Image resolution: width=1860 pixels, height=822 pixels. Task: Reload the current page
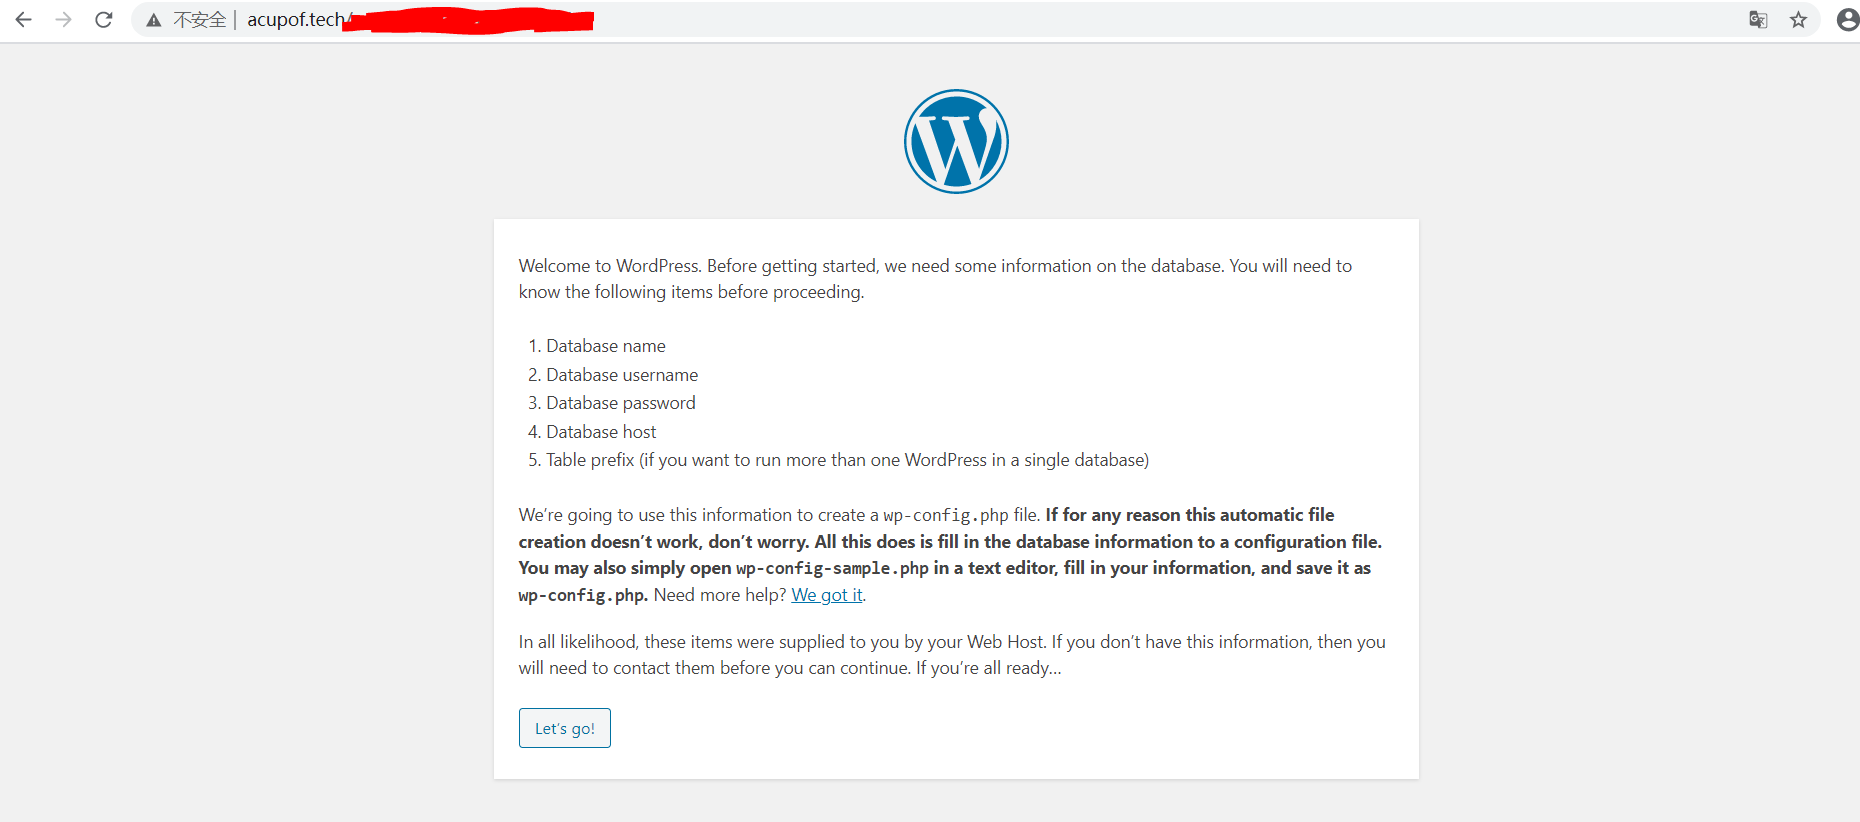[104, 20]
